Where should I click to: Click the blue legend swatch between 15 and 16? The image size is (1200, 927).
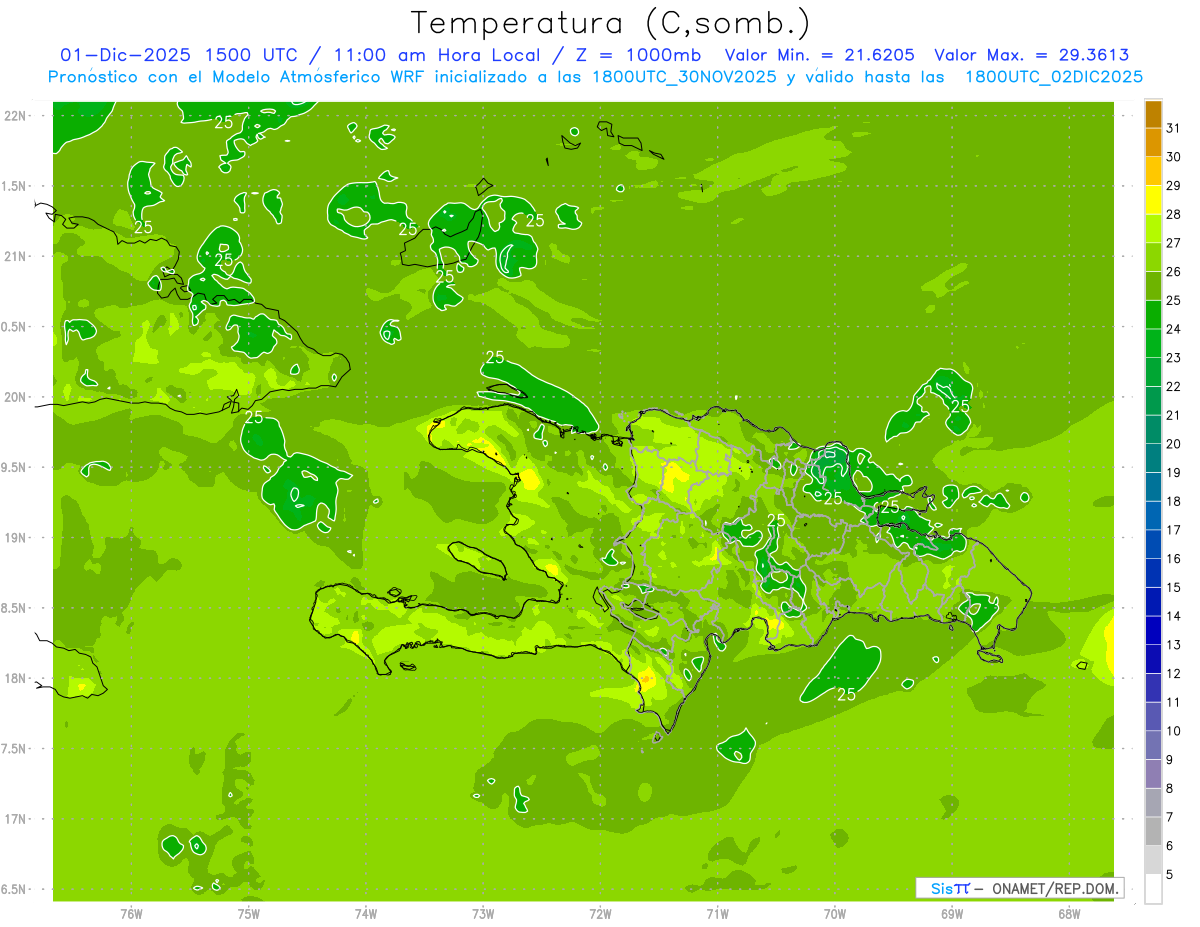[x=1153, y=573]
